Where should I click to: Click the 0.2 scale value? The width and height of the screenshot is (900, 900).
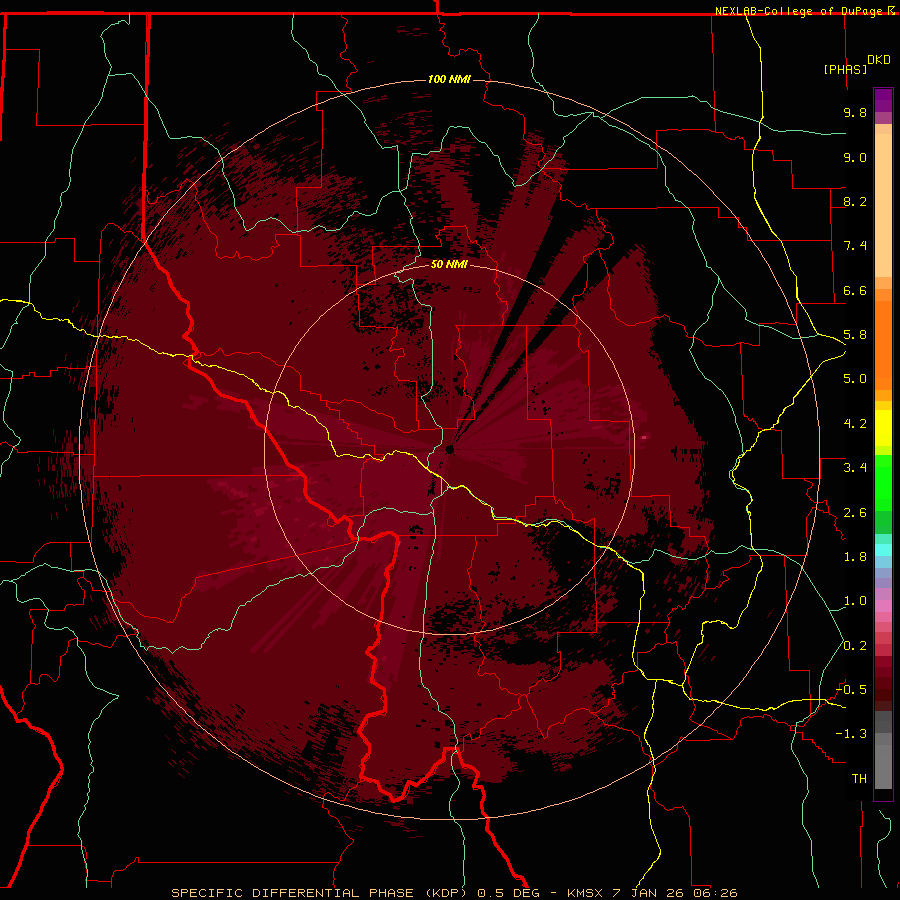pyautogui.click(x=855, y=646)
